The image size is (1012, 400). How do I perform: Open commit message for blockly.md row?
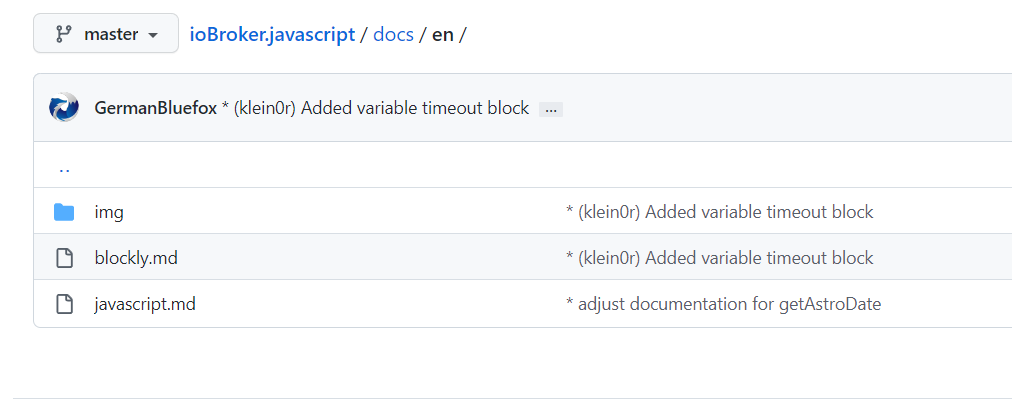[x=719, y=258]
